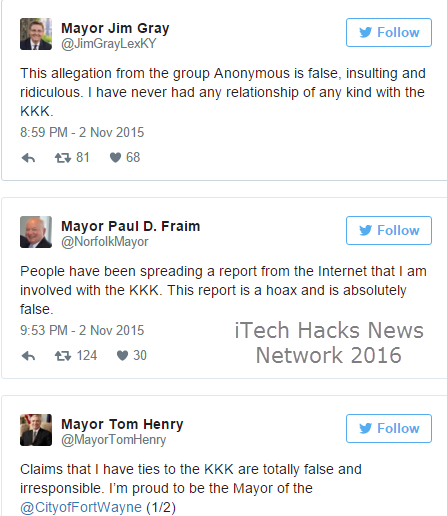The width and height of the screenshot is (447, 516).
Task: Open Tom Henry's profile picture
Action: 36,430
